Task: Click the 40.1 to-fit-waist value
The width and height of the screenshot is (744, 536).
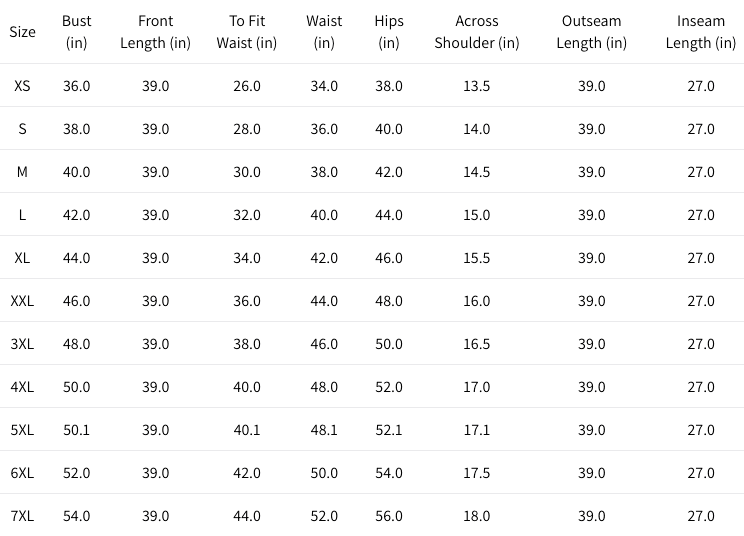Action: (x=246, y=430)
